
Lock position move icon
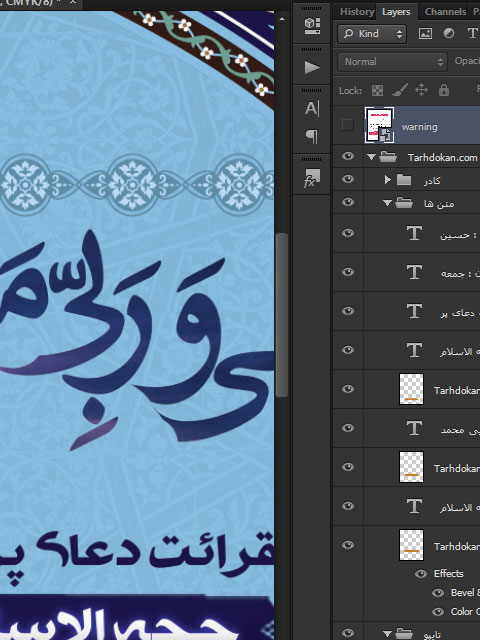(x=421, y=90)
